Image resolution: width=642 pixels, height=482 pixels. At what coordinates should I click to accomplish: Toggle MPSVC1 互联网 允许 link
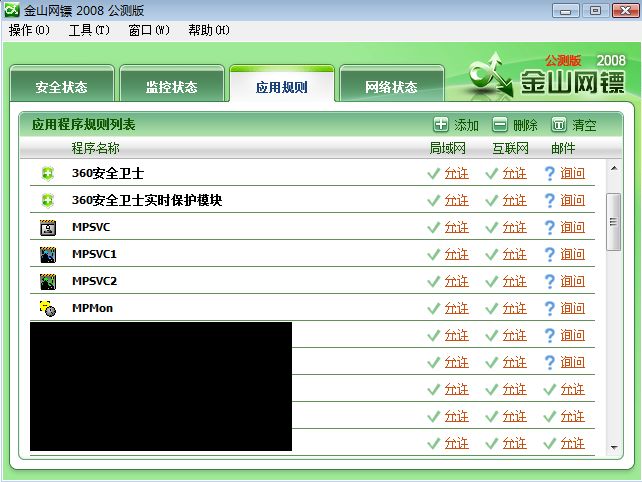coord(515,255)
